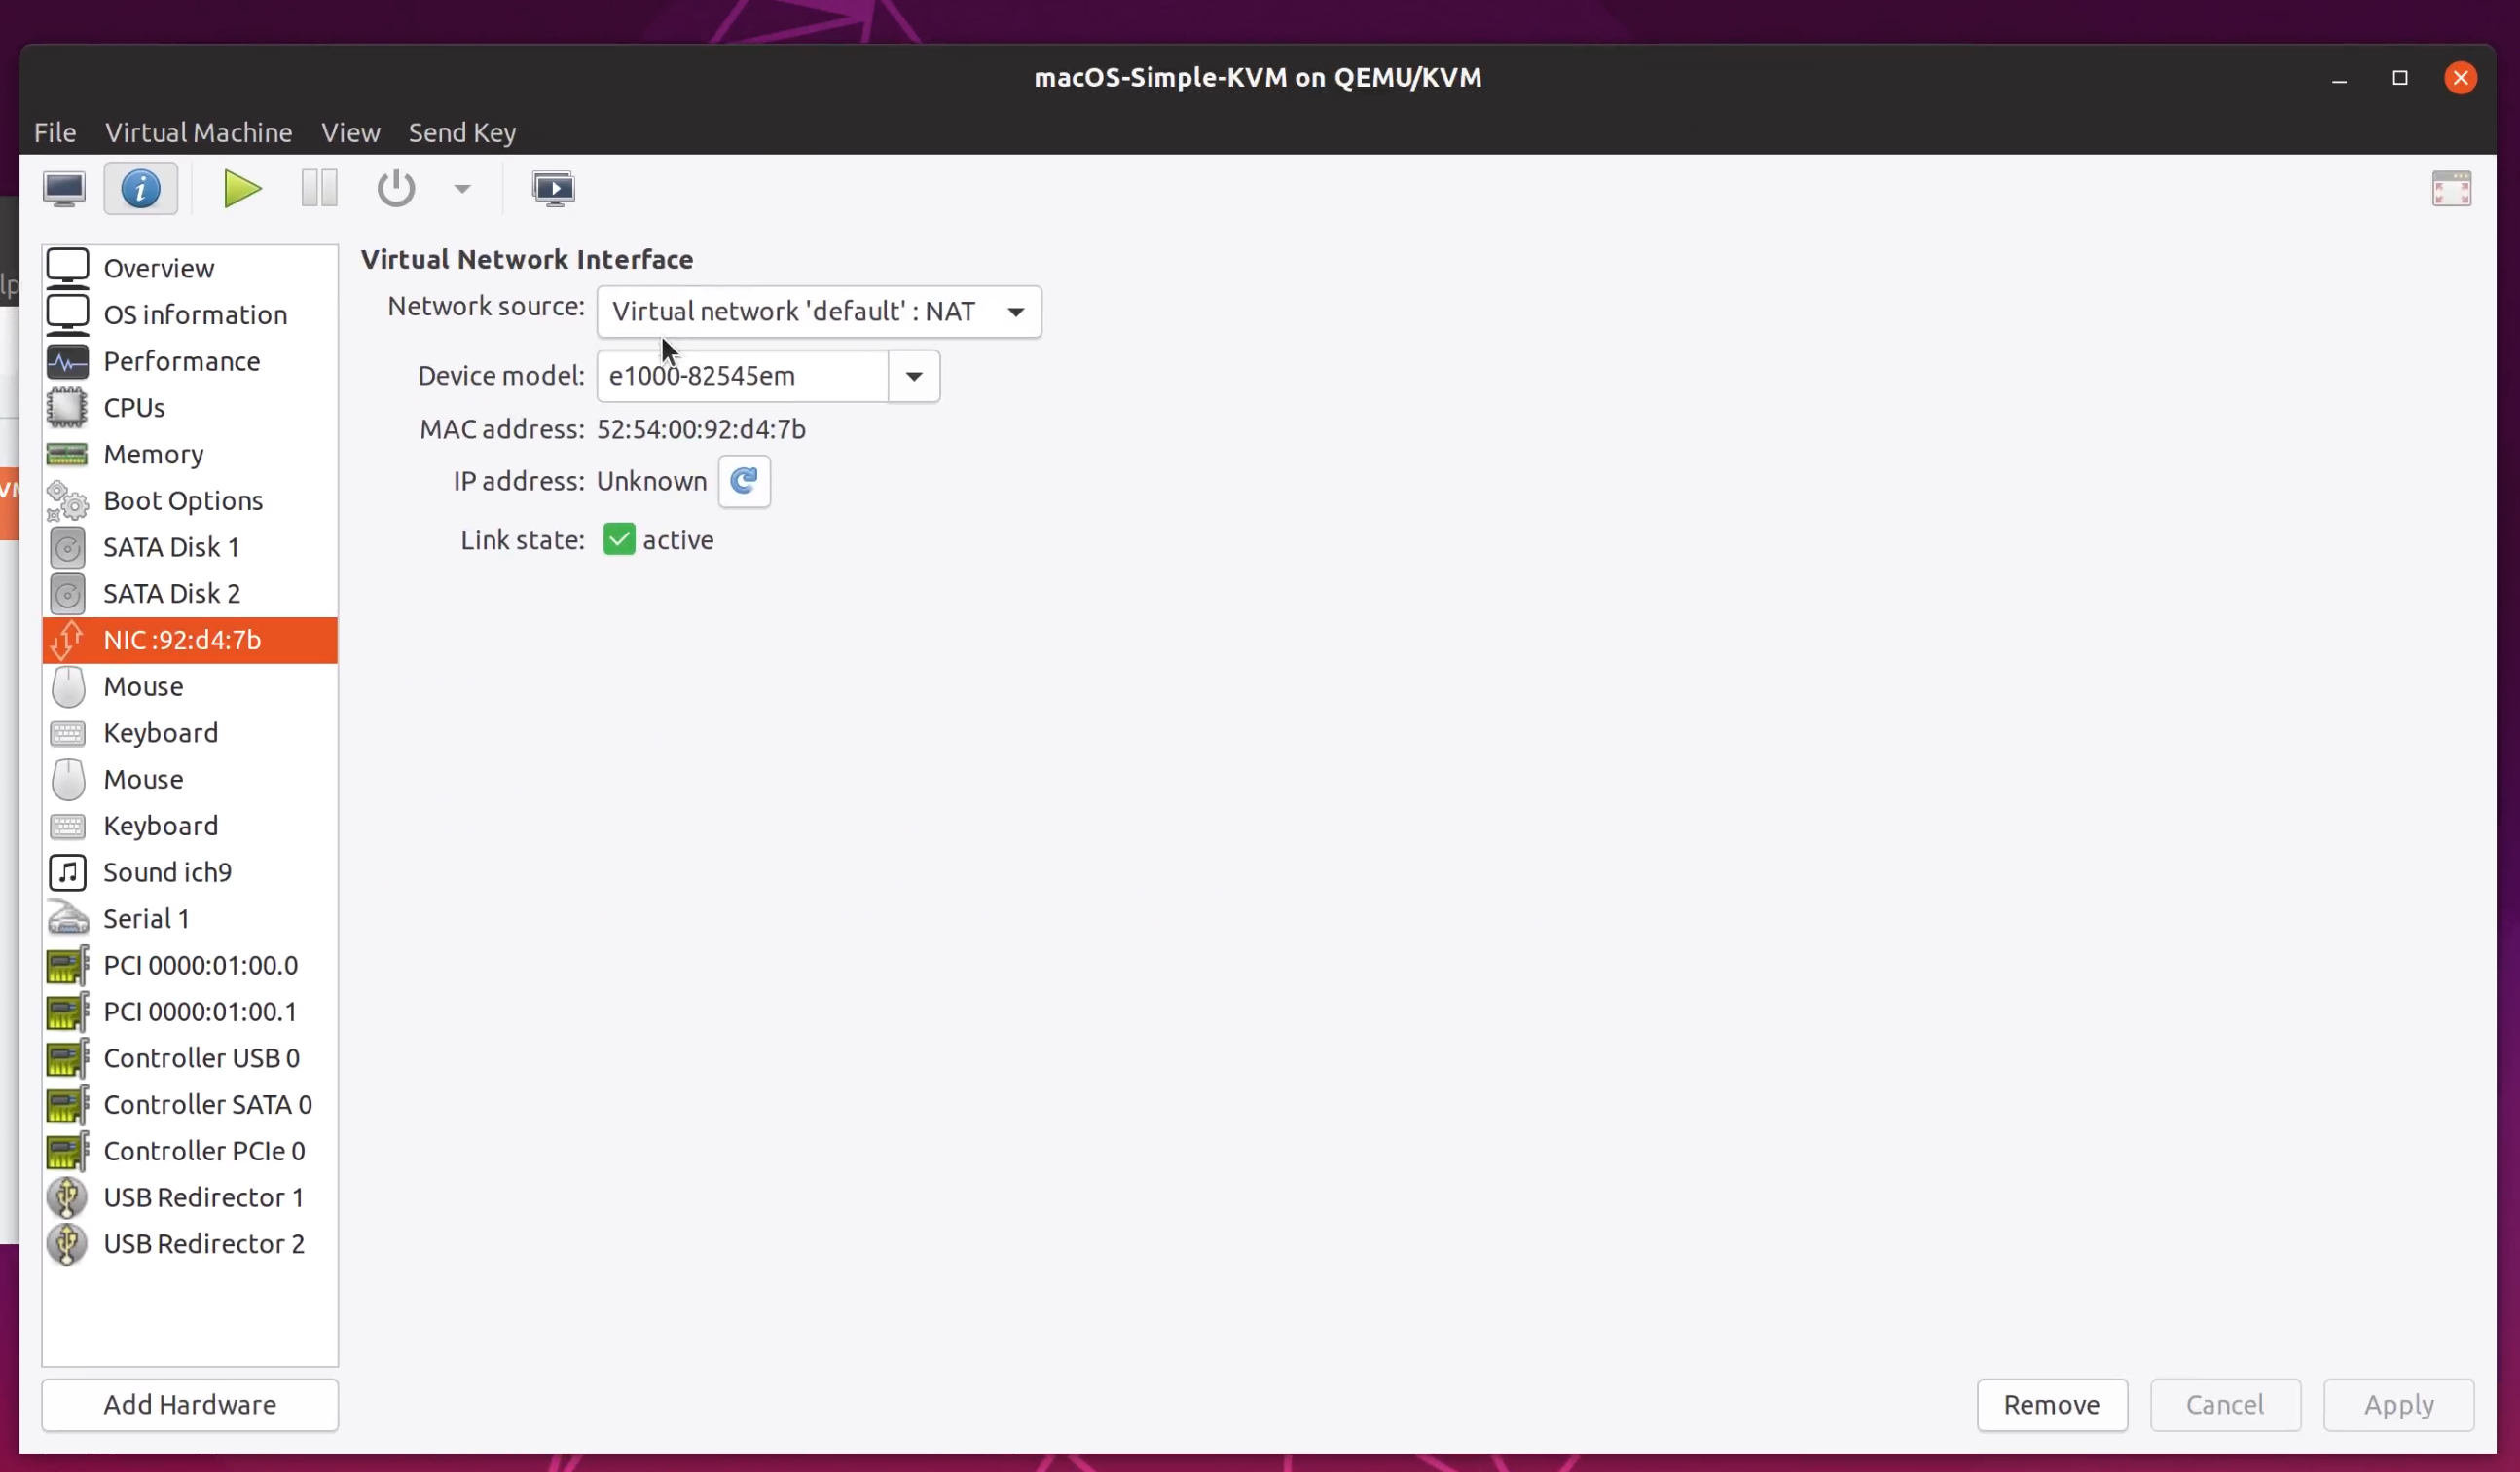Expand the Device model dropdown arrow

click(x=914, y=377)
